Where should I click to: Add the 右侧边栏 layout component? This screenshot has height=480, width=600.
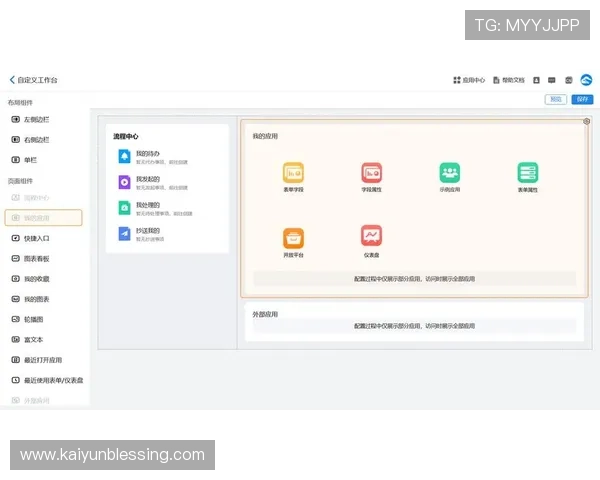click(31, 140)
